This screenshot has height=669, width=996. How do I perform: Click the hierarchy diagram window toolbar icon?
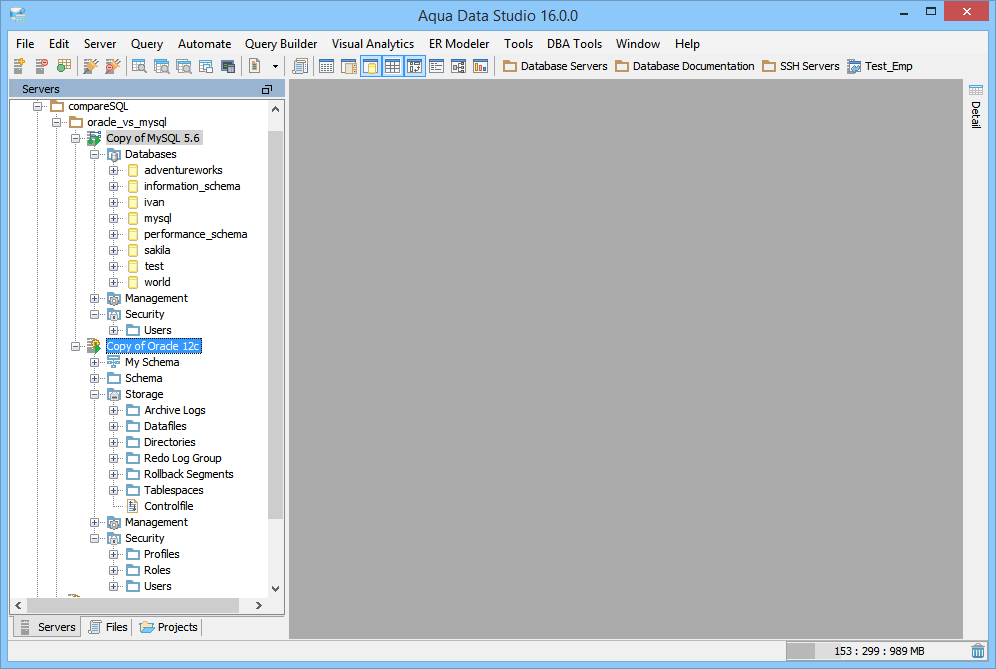click(x=459, y=65)
